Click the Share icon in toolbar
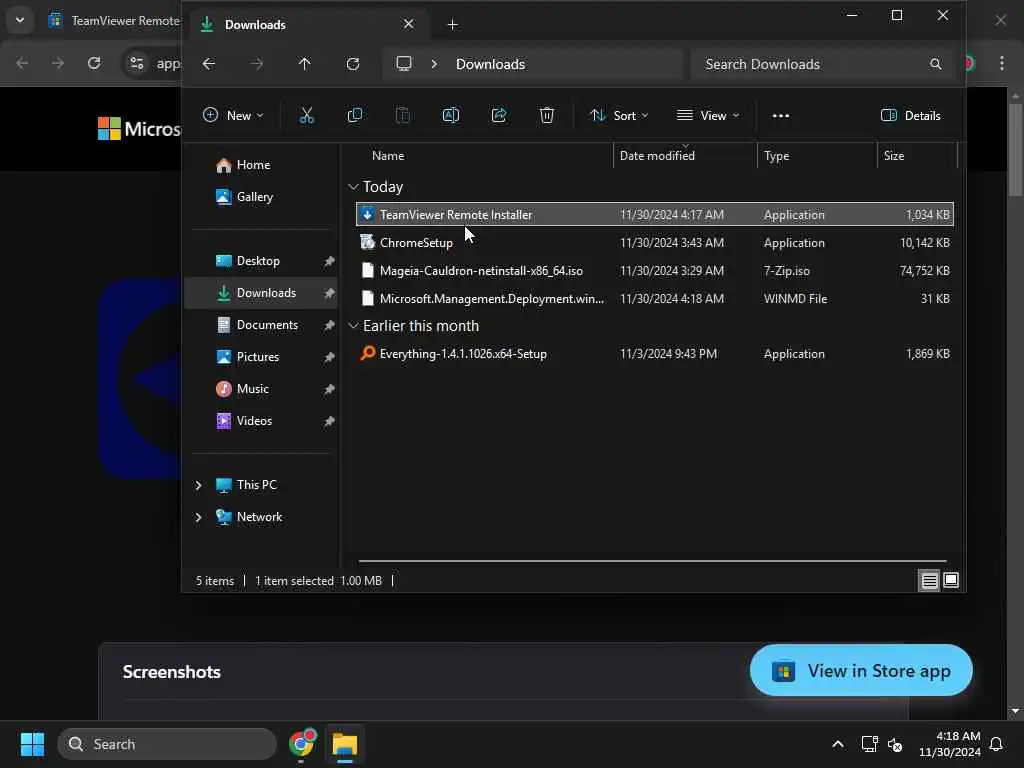The width and height of the screenshot is (1024, 768). [499, 116]
